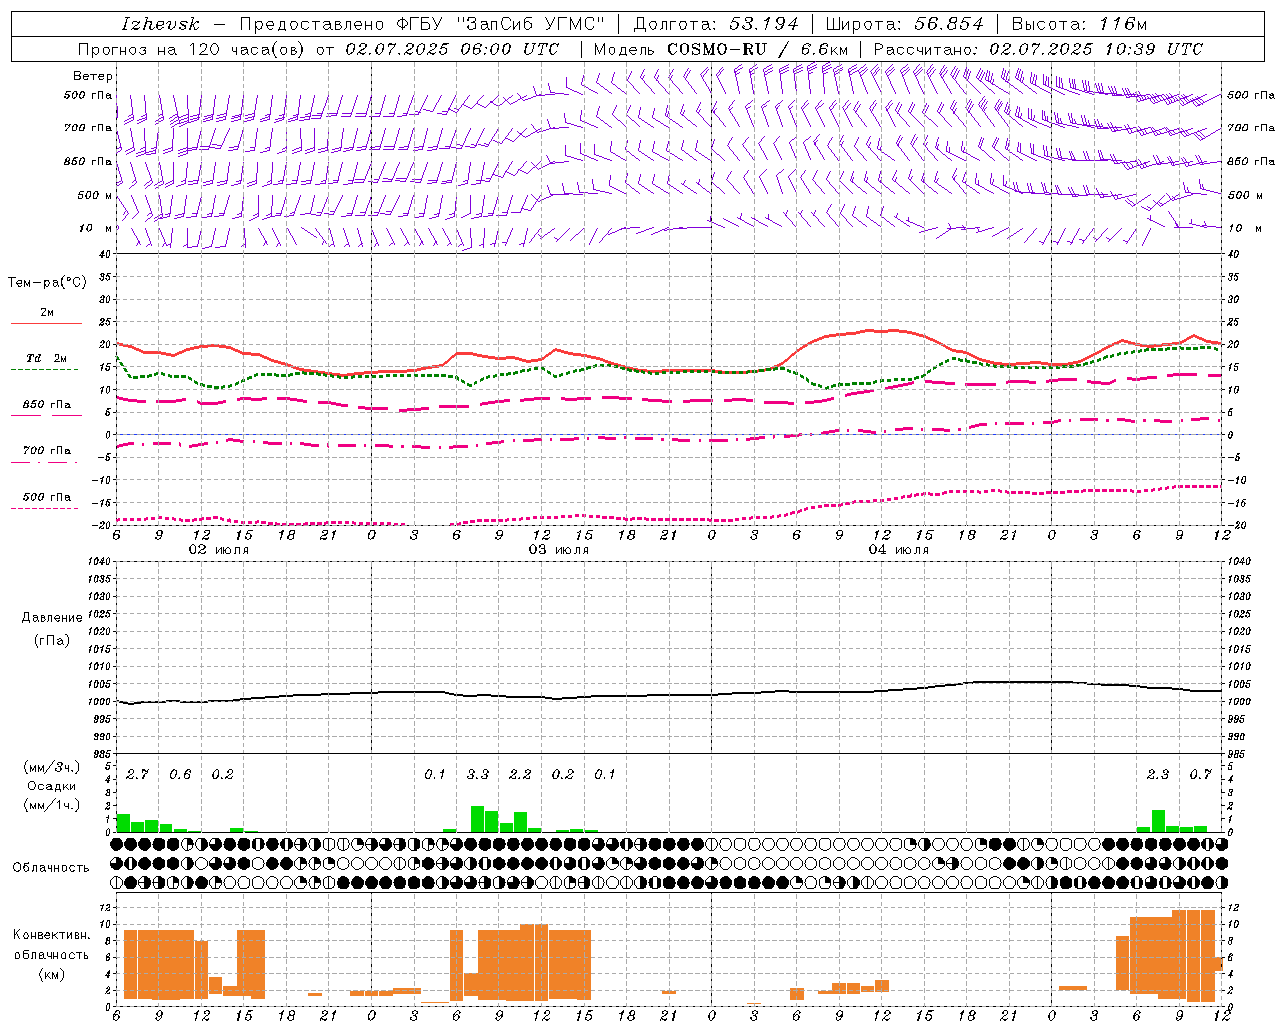Click the 03 июля date label
Viewport: 1280px width, 1024px height.
[559, 550]
